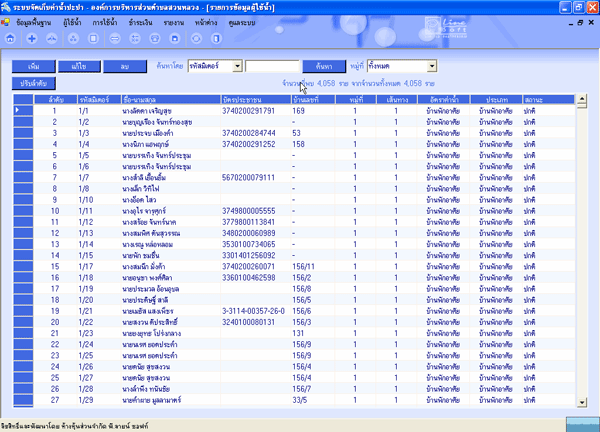Image resolution: width=600 pixels, height=432 pixels.
Task: Click the app icon left of the menu bar
Action: 8,20
